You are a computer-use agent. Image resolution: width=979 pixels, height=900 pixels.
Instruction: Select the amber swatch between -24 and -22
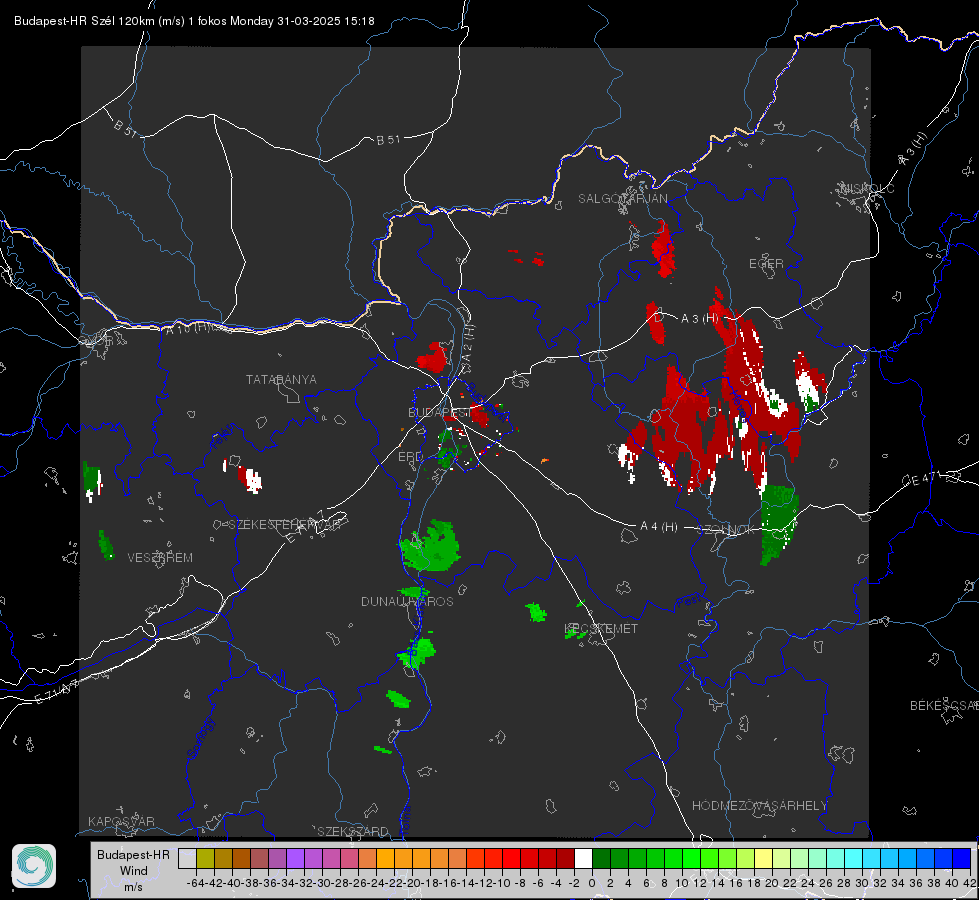[385, 859]
